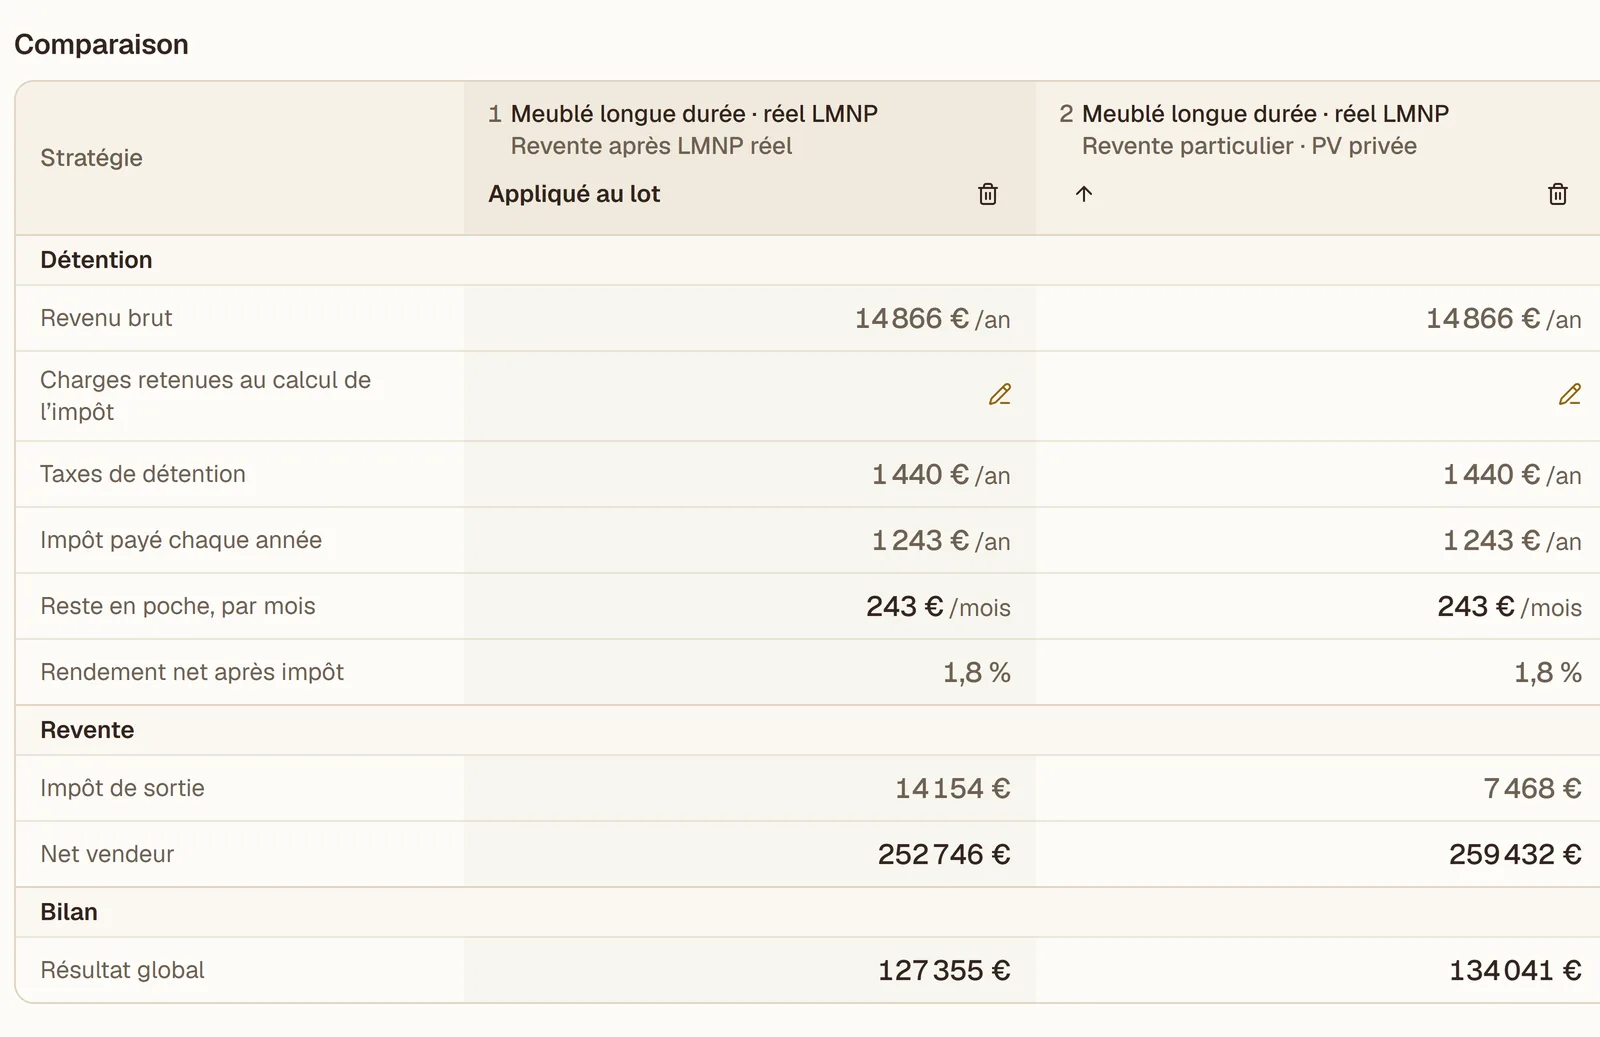Screen dimensions: 1600x1037
Task: Click the 'Comparaison' heading
Action: pyautogui.click(x=101, y=45)
